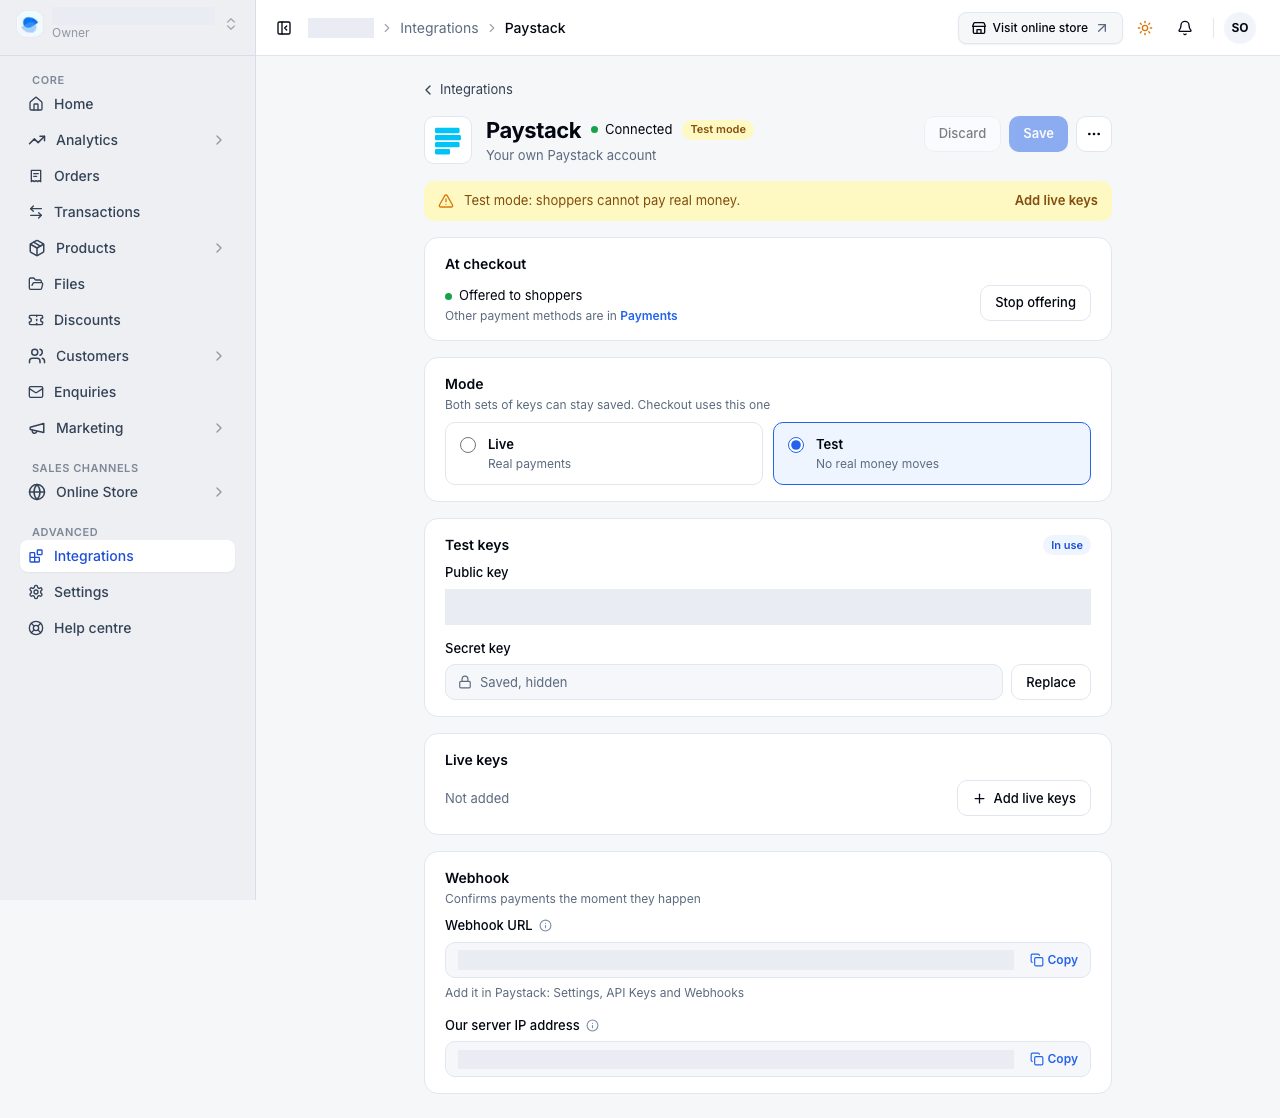The width and height of the screenshot is (1280, 1118).
Task: Click the Help centre lifebuoy icon
Action: click(x=36, y=628)
